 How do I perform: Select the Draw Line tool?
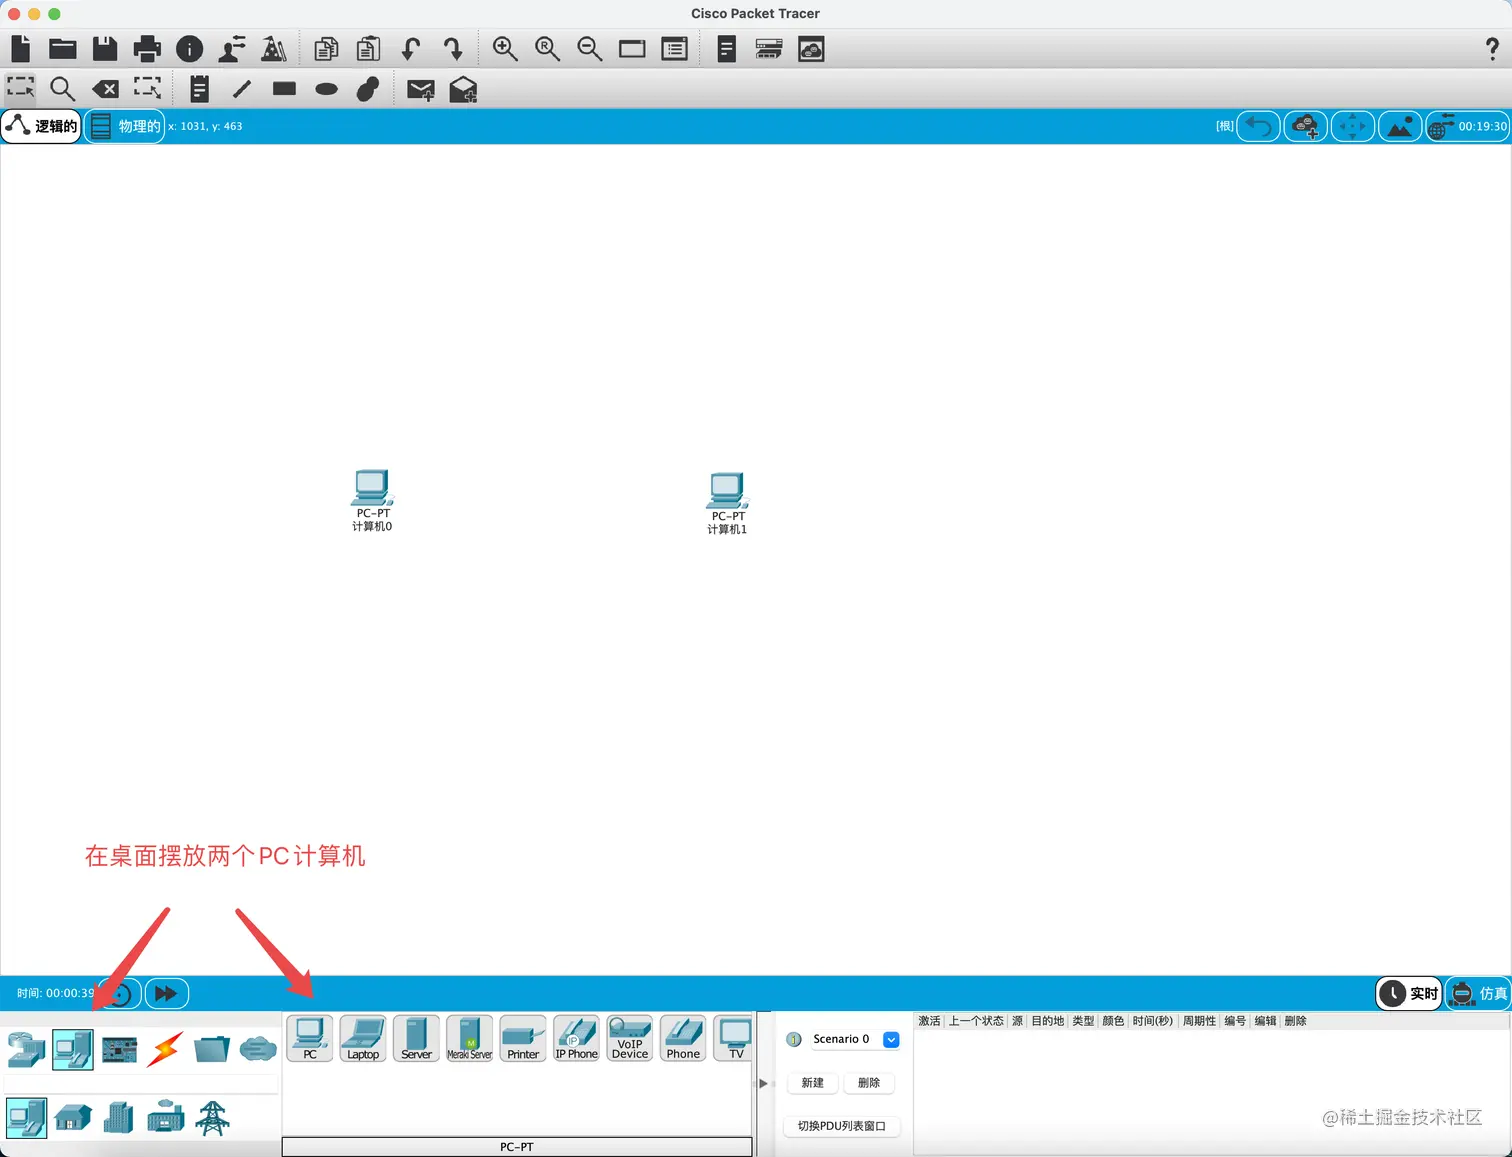tap(242, 89)
